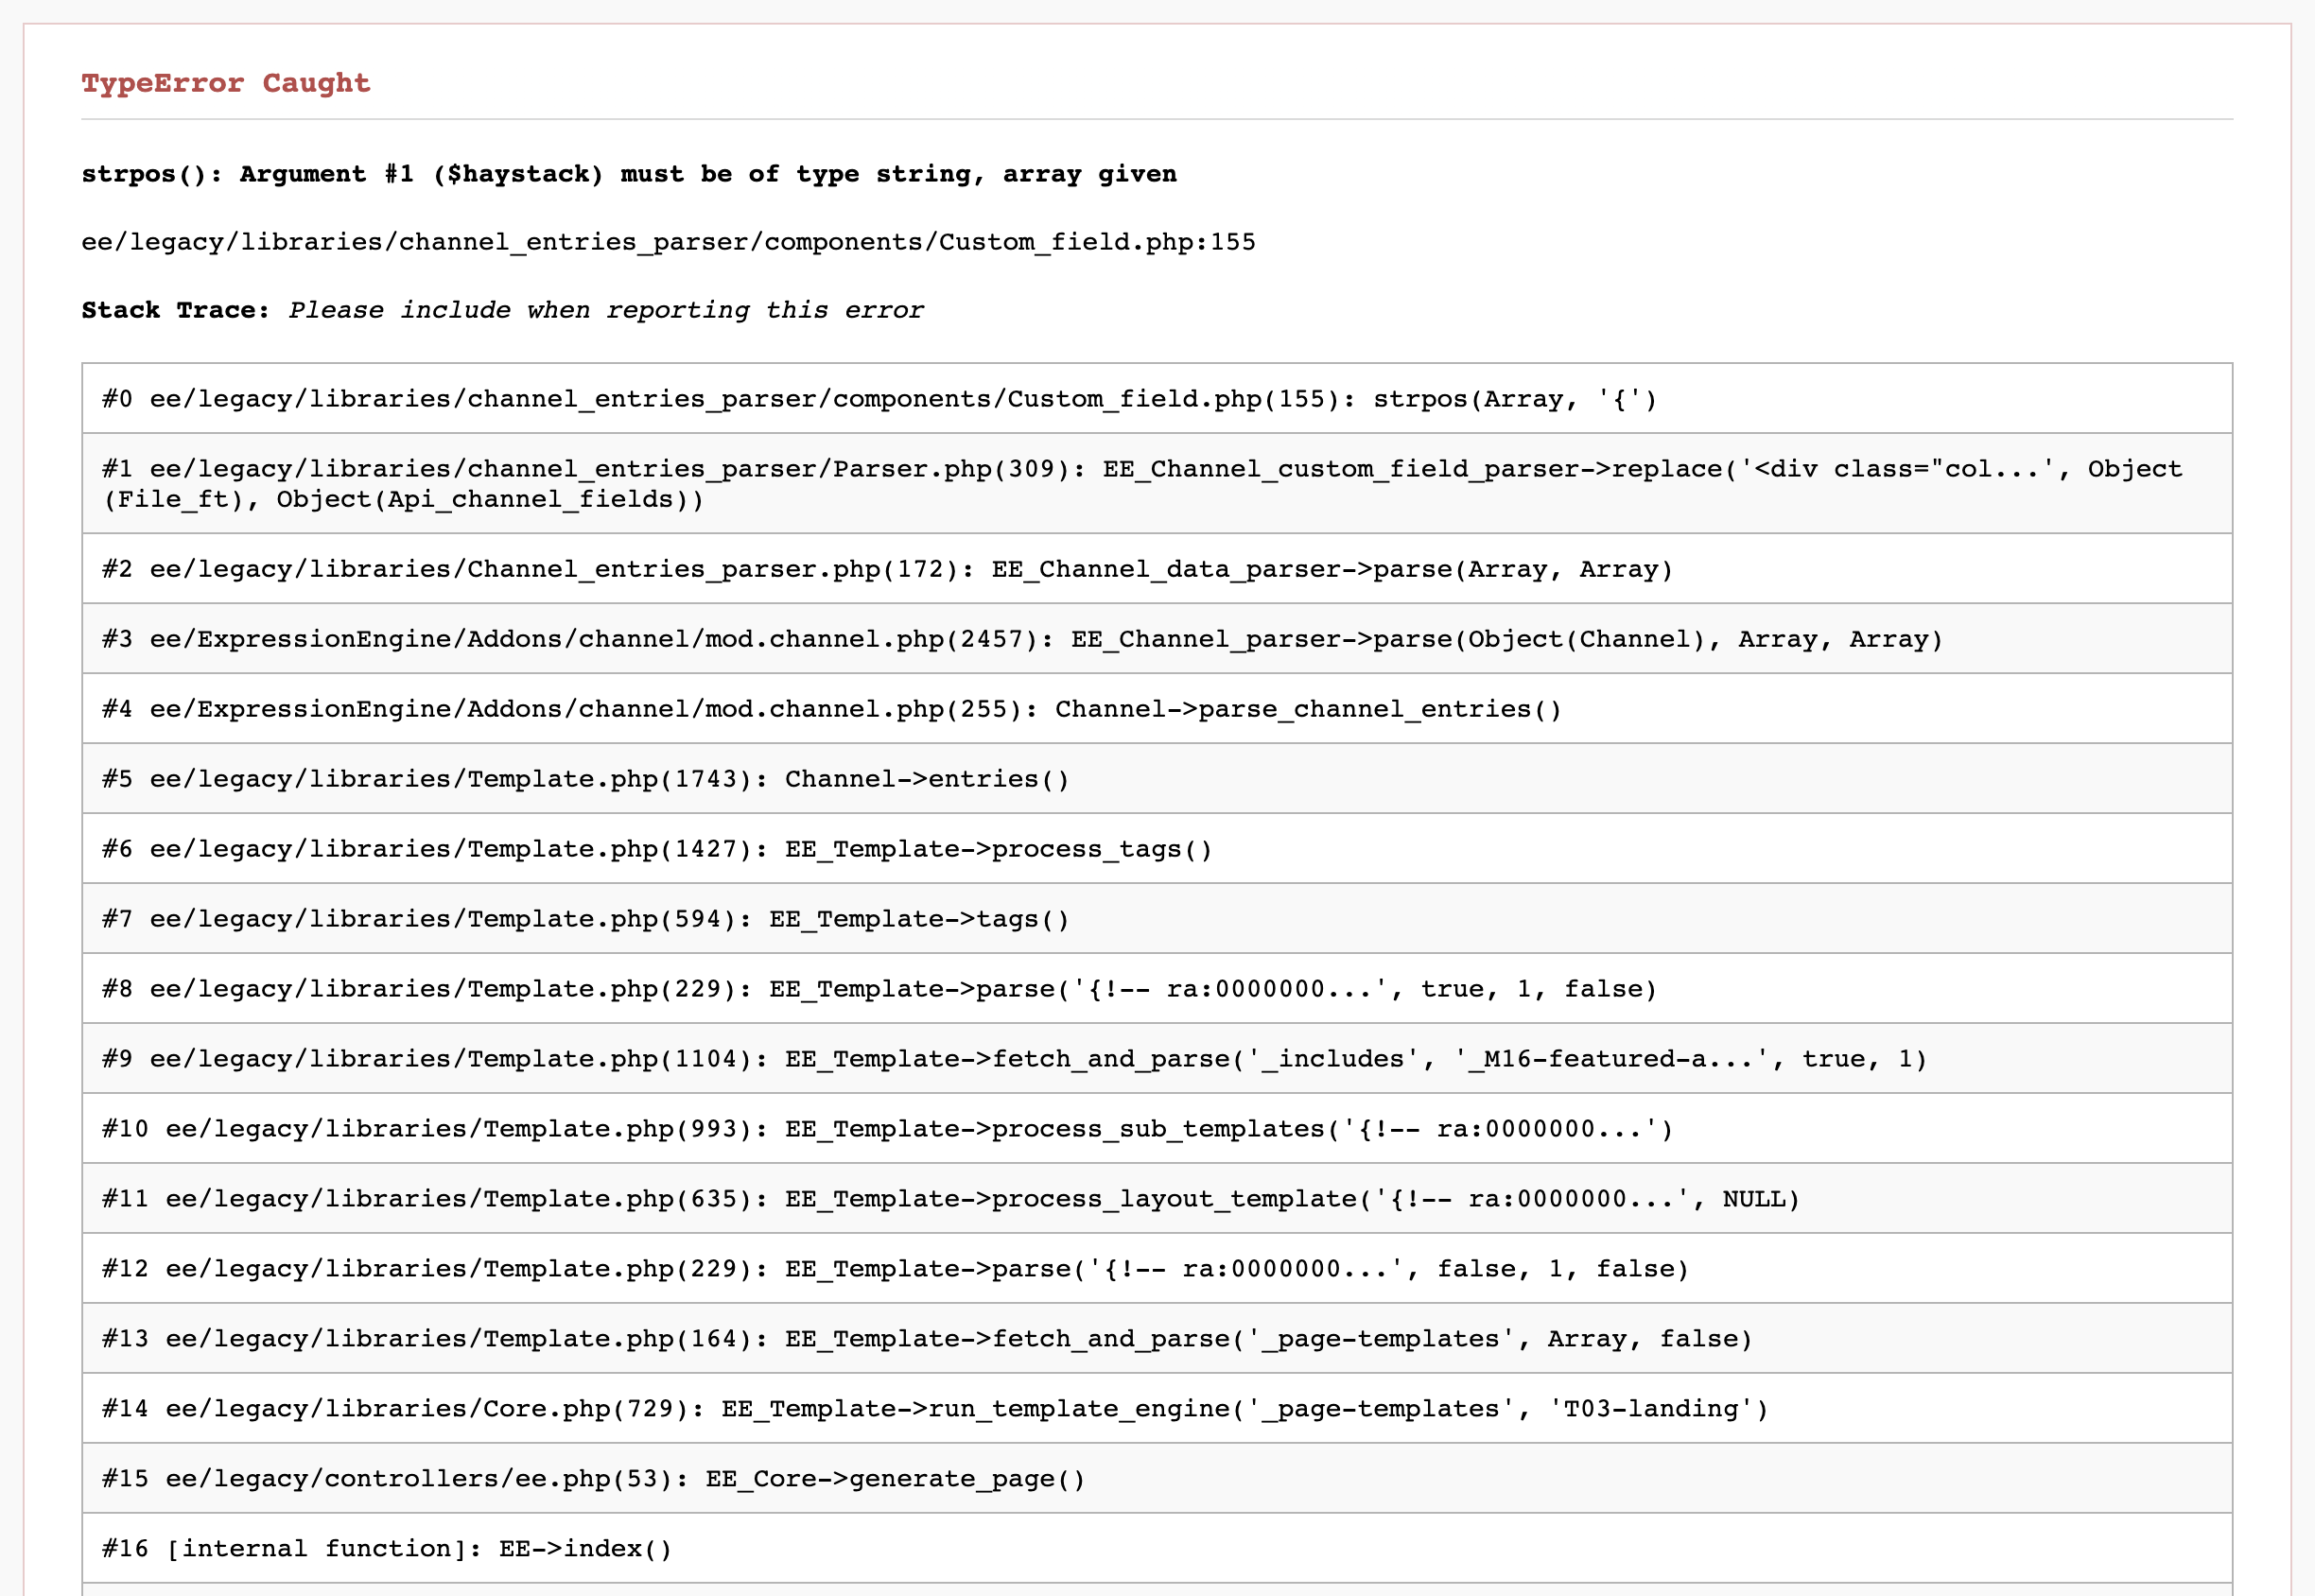Image resolution: width=2315 pixels, height=1596 pixels.
Task: Click the strpos() argument error message
Action: [630, 173]
